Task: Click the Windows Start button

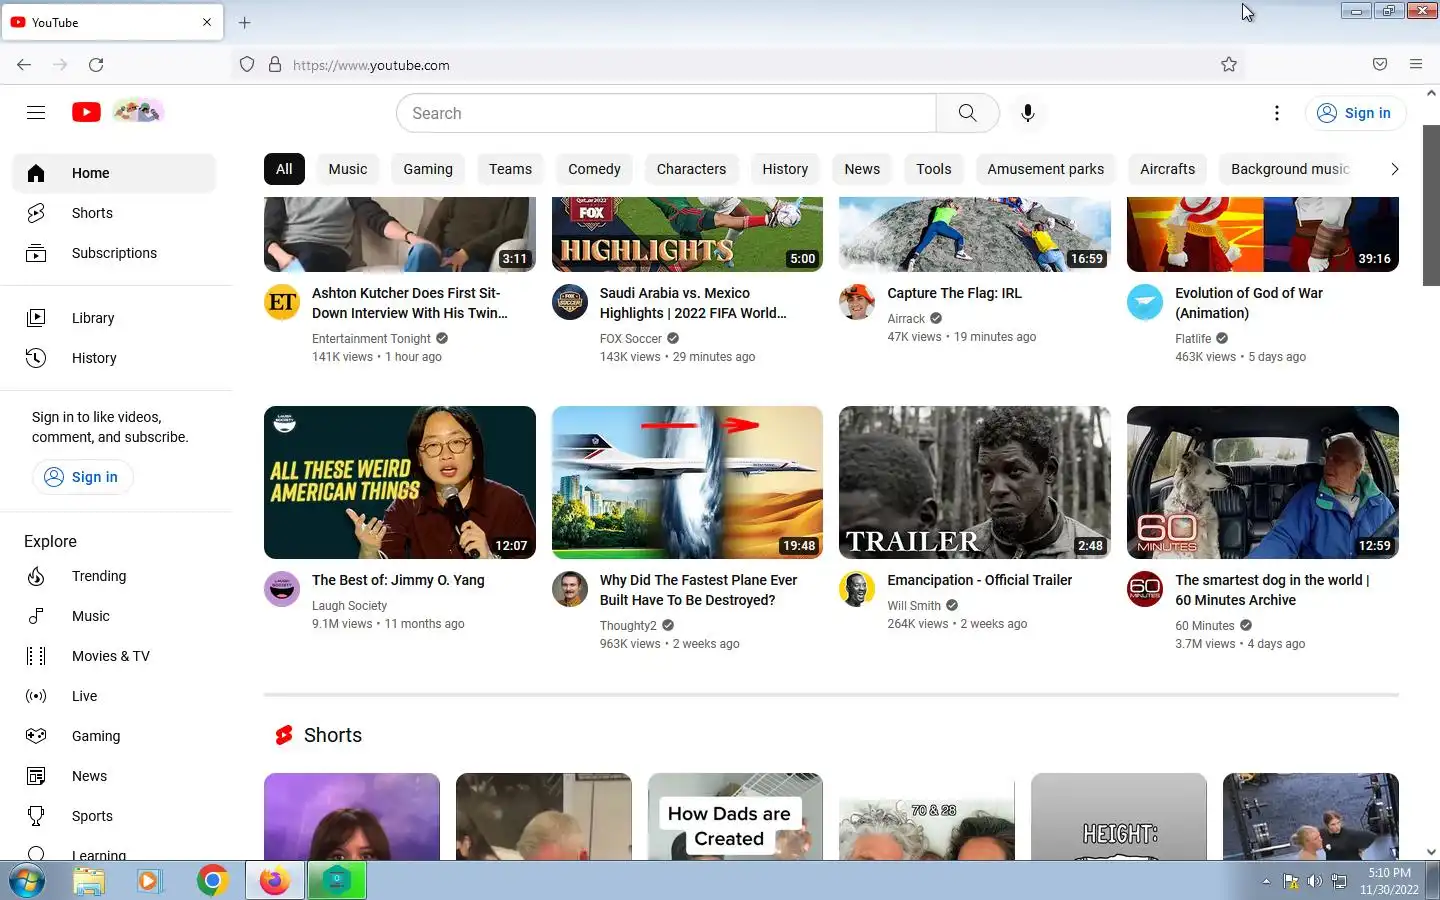Action: [27, 881]
